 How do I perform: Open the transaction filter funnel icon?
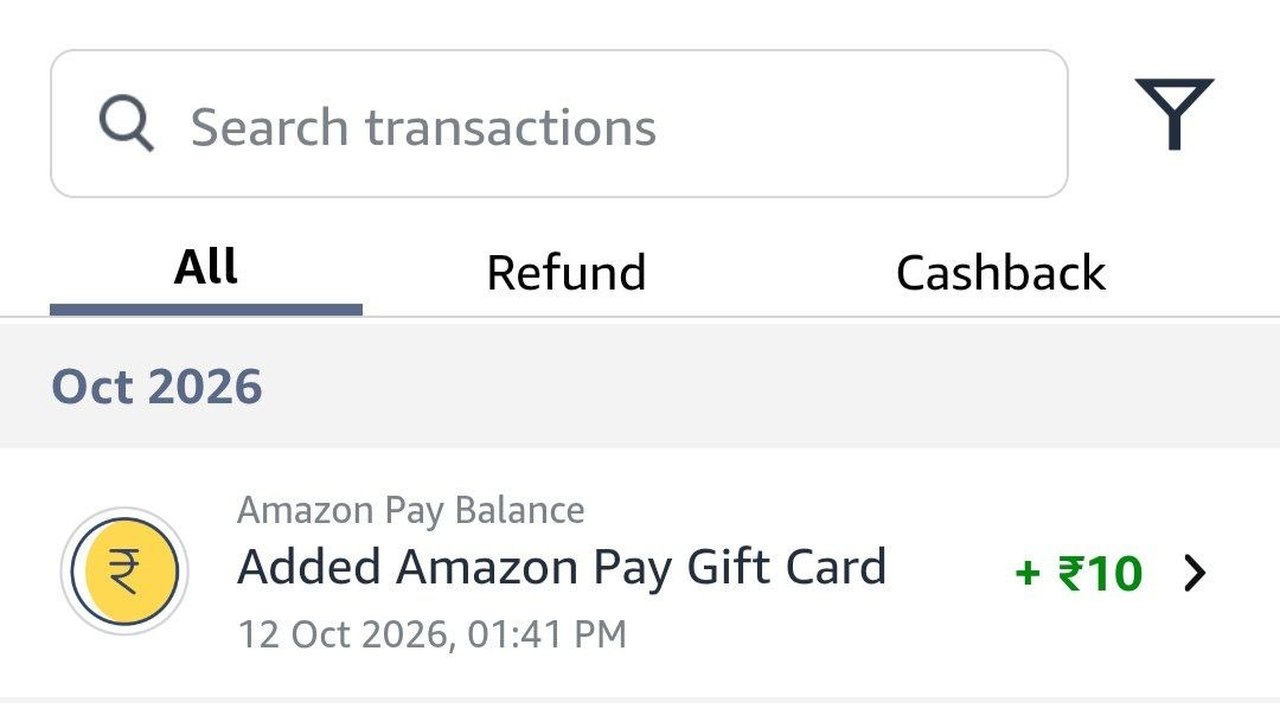click(1174, 114)
